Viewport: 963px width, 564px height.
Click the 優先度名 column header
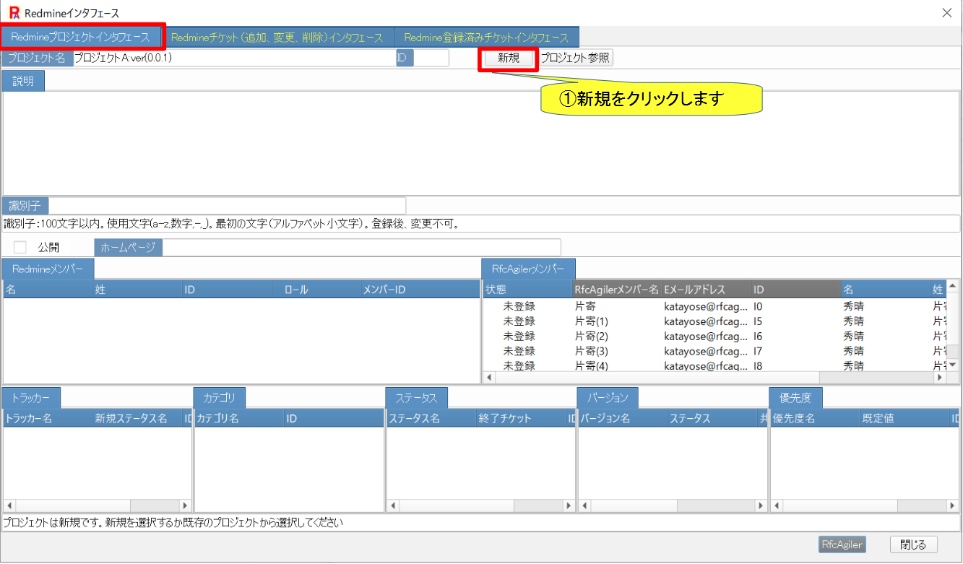pos(815,418)
